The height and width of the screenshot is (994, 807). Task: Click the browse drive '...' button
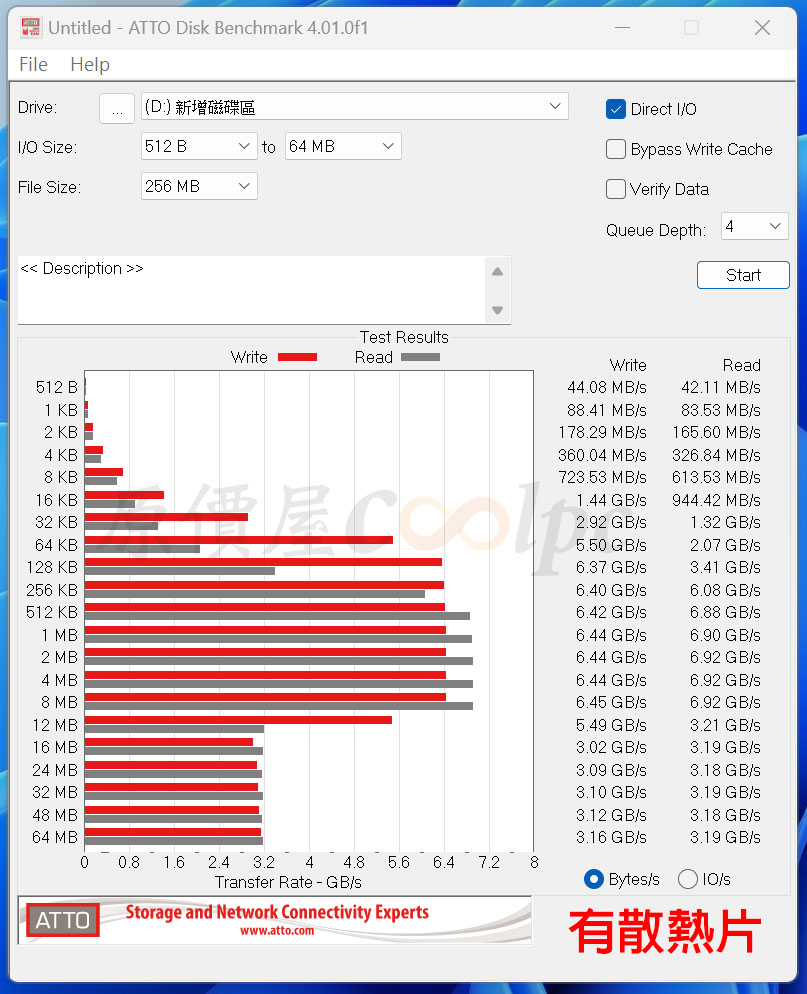(x=117, y=108)
